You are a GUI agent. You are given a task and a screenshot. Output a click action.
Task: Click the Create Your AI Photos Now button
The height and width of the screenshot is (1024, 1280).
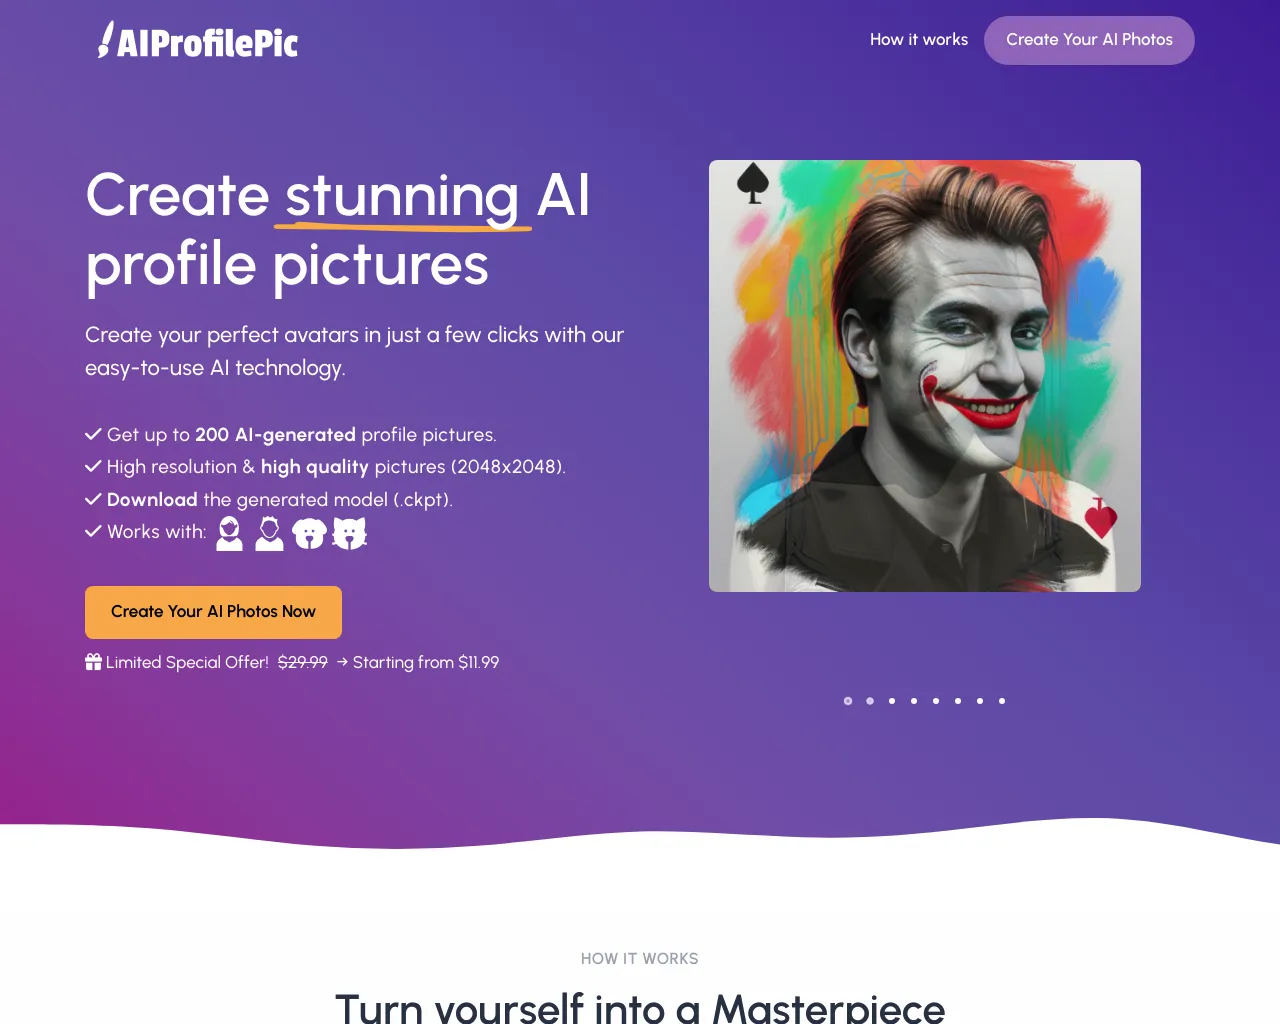click(213, 612)
